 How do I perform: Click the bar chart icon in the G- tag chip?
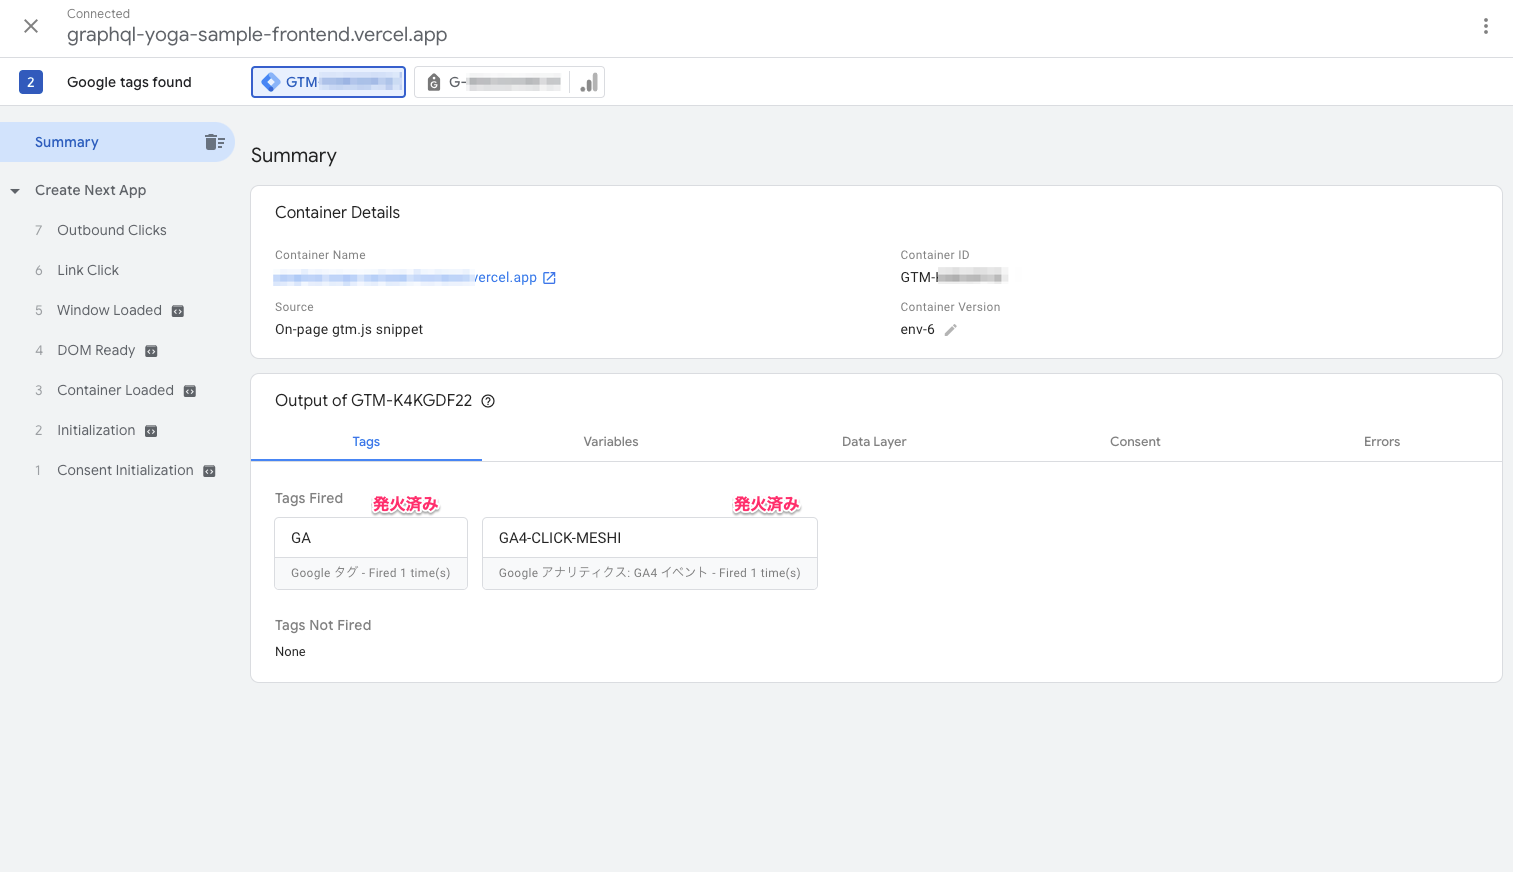click(x=589, y=82)
